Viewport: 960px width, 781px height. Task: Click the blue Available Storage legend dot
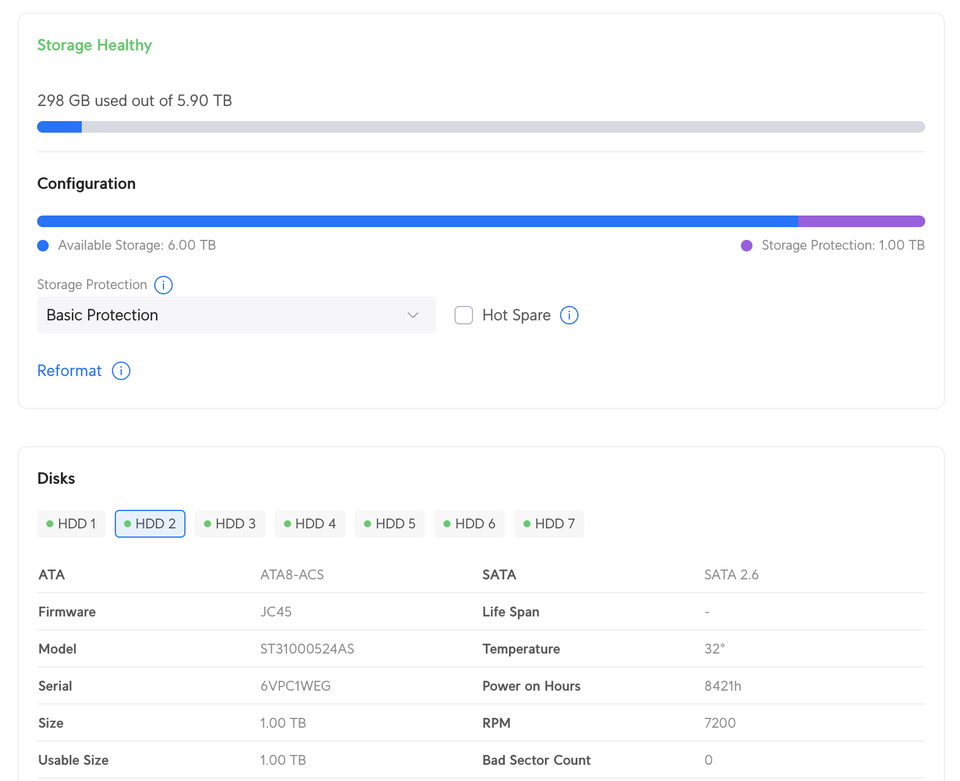pyautogui.click(x=43, y=246)
